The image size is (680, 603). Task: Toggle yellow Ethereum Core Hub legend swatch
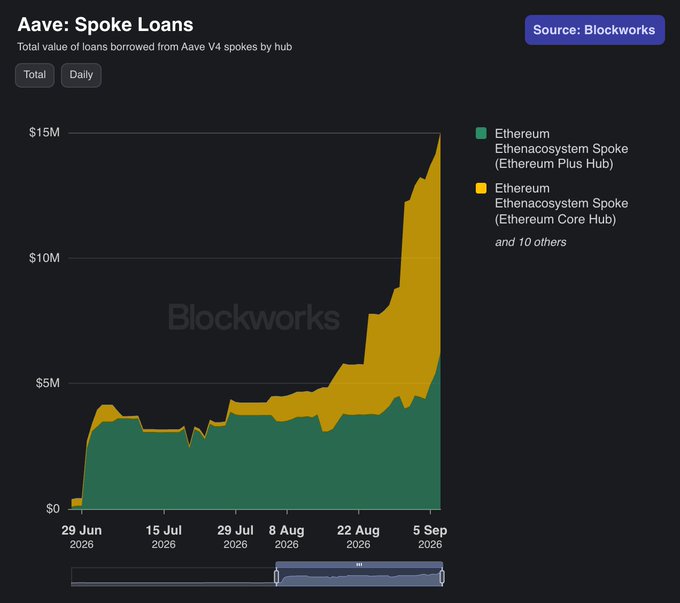[x=481, y=188]
